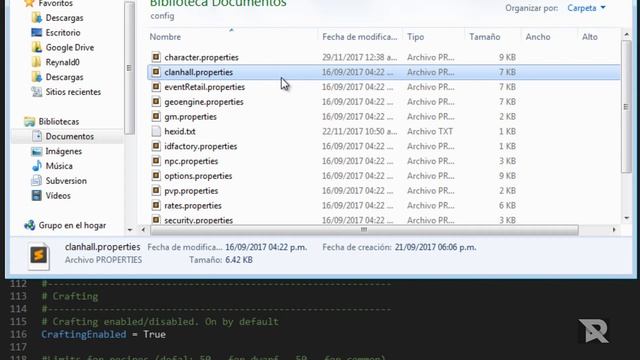Click the idfactory.properties file icon
Screen dimensions: 640x360
click(x=156, y=146)
